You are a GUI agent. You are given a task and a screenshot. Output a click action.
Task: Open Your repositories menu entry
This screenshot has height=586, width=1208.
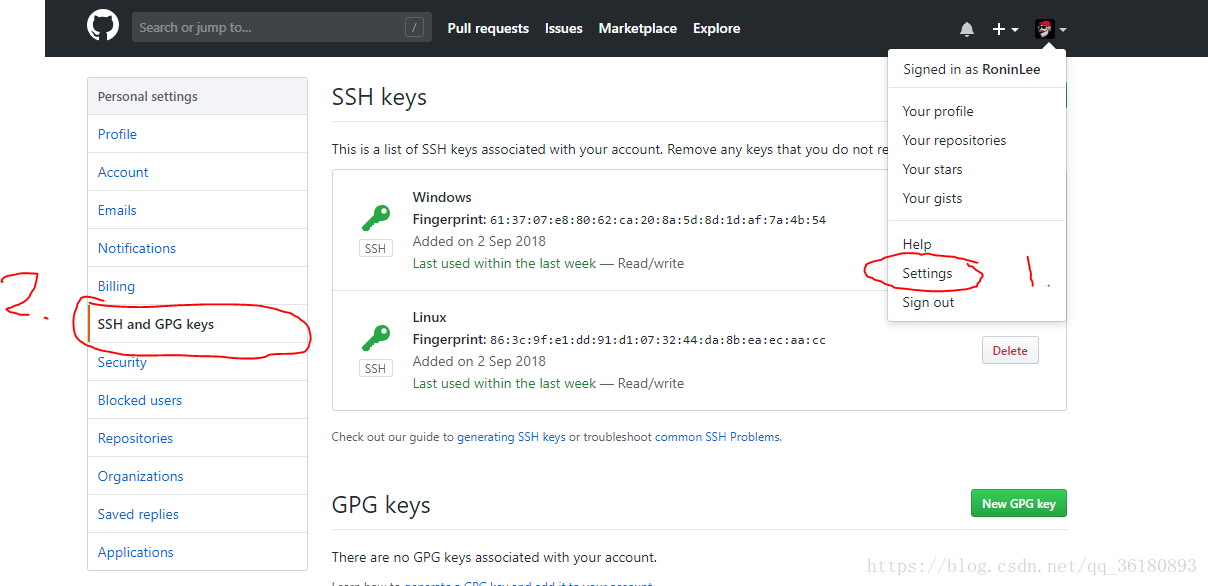954,140
